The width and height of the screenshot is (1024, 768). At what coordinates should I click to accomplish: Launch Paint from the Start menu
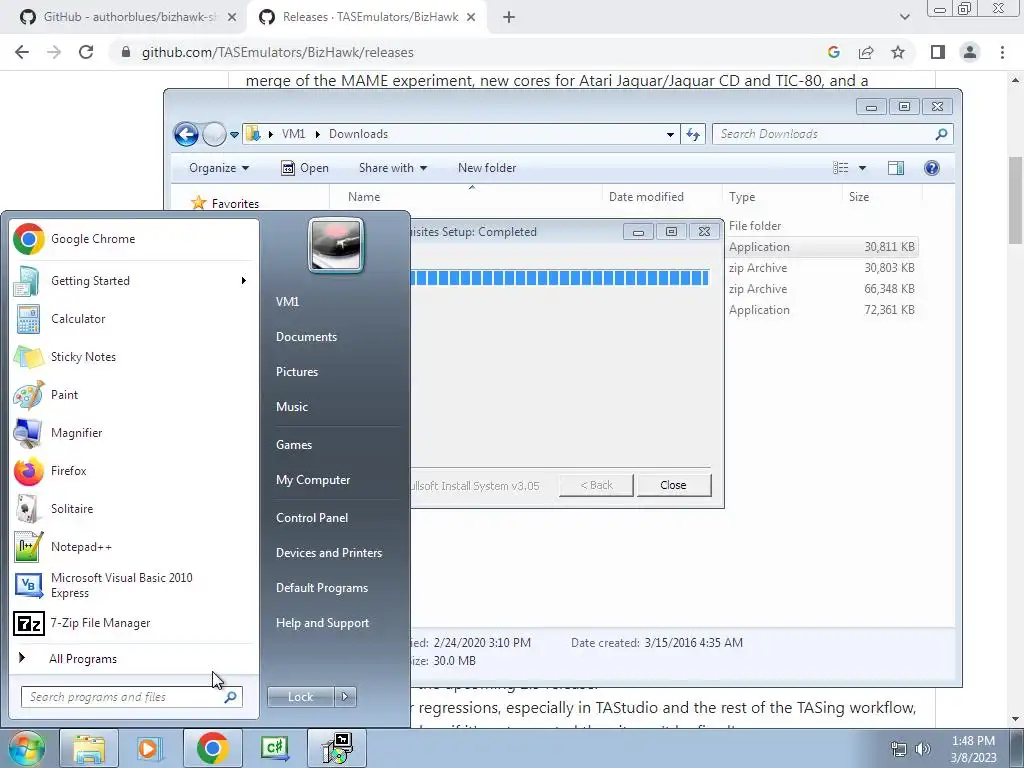(131, 394)
